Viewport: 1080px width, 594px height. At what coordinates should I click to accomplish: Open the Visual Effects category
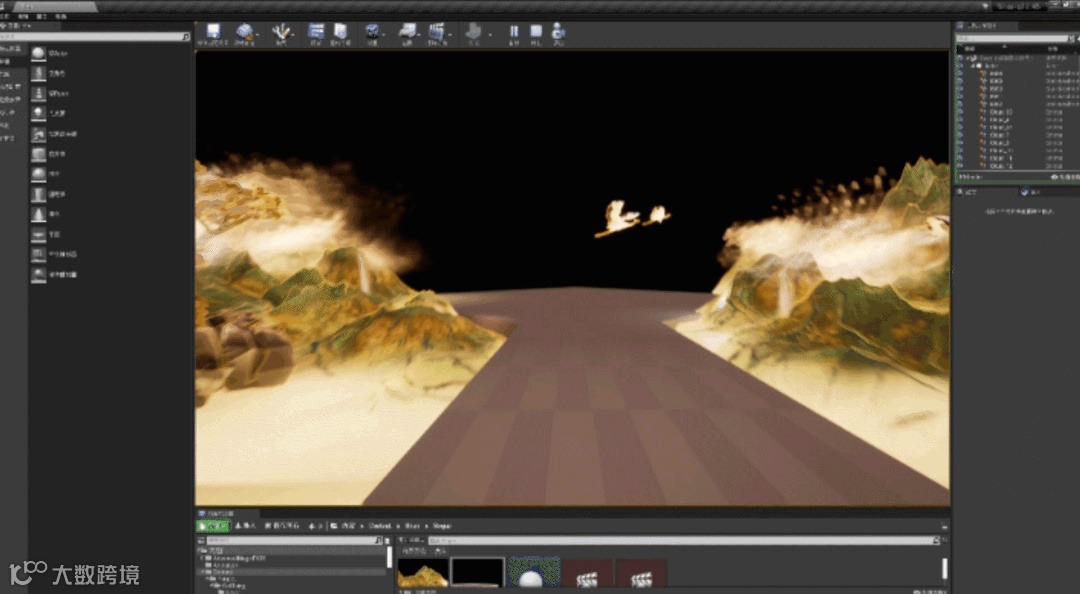12,99
